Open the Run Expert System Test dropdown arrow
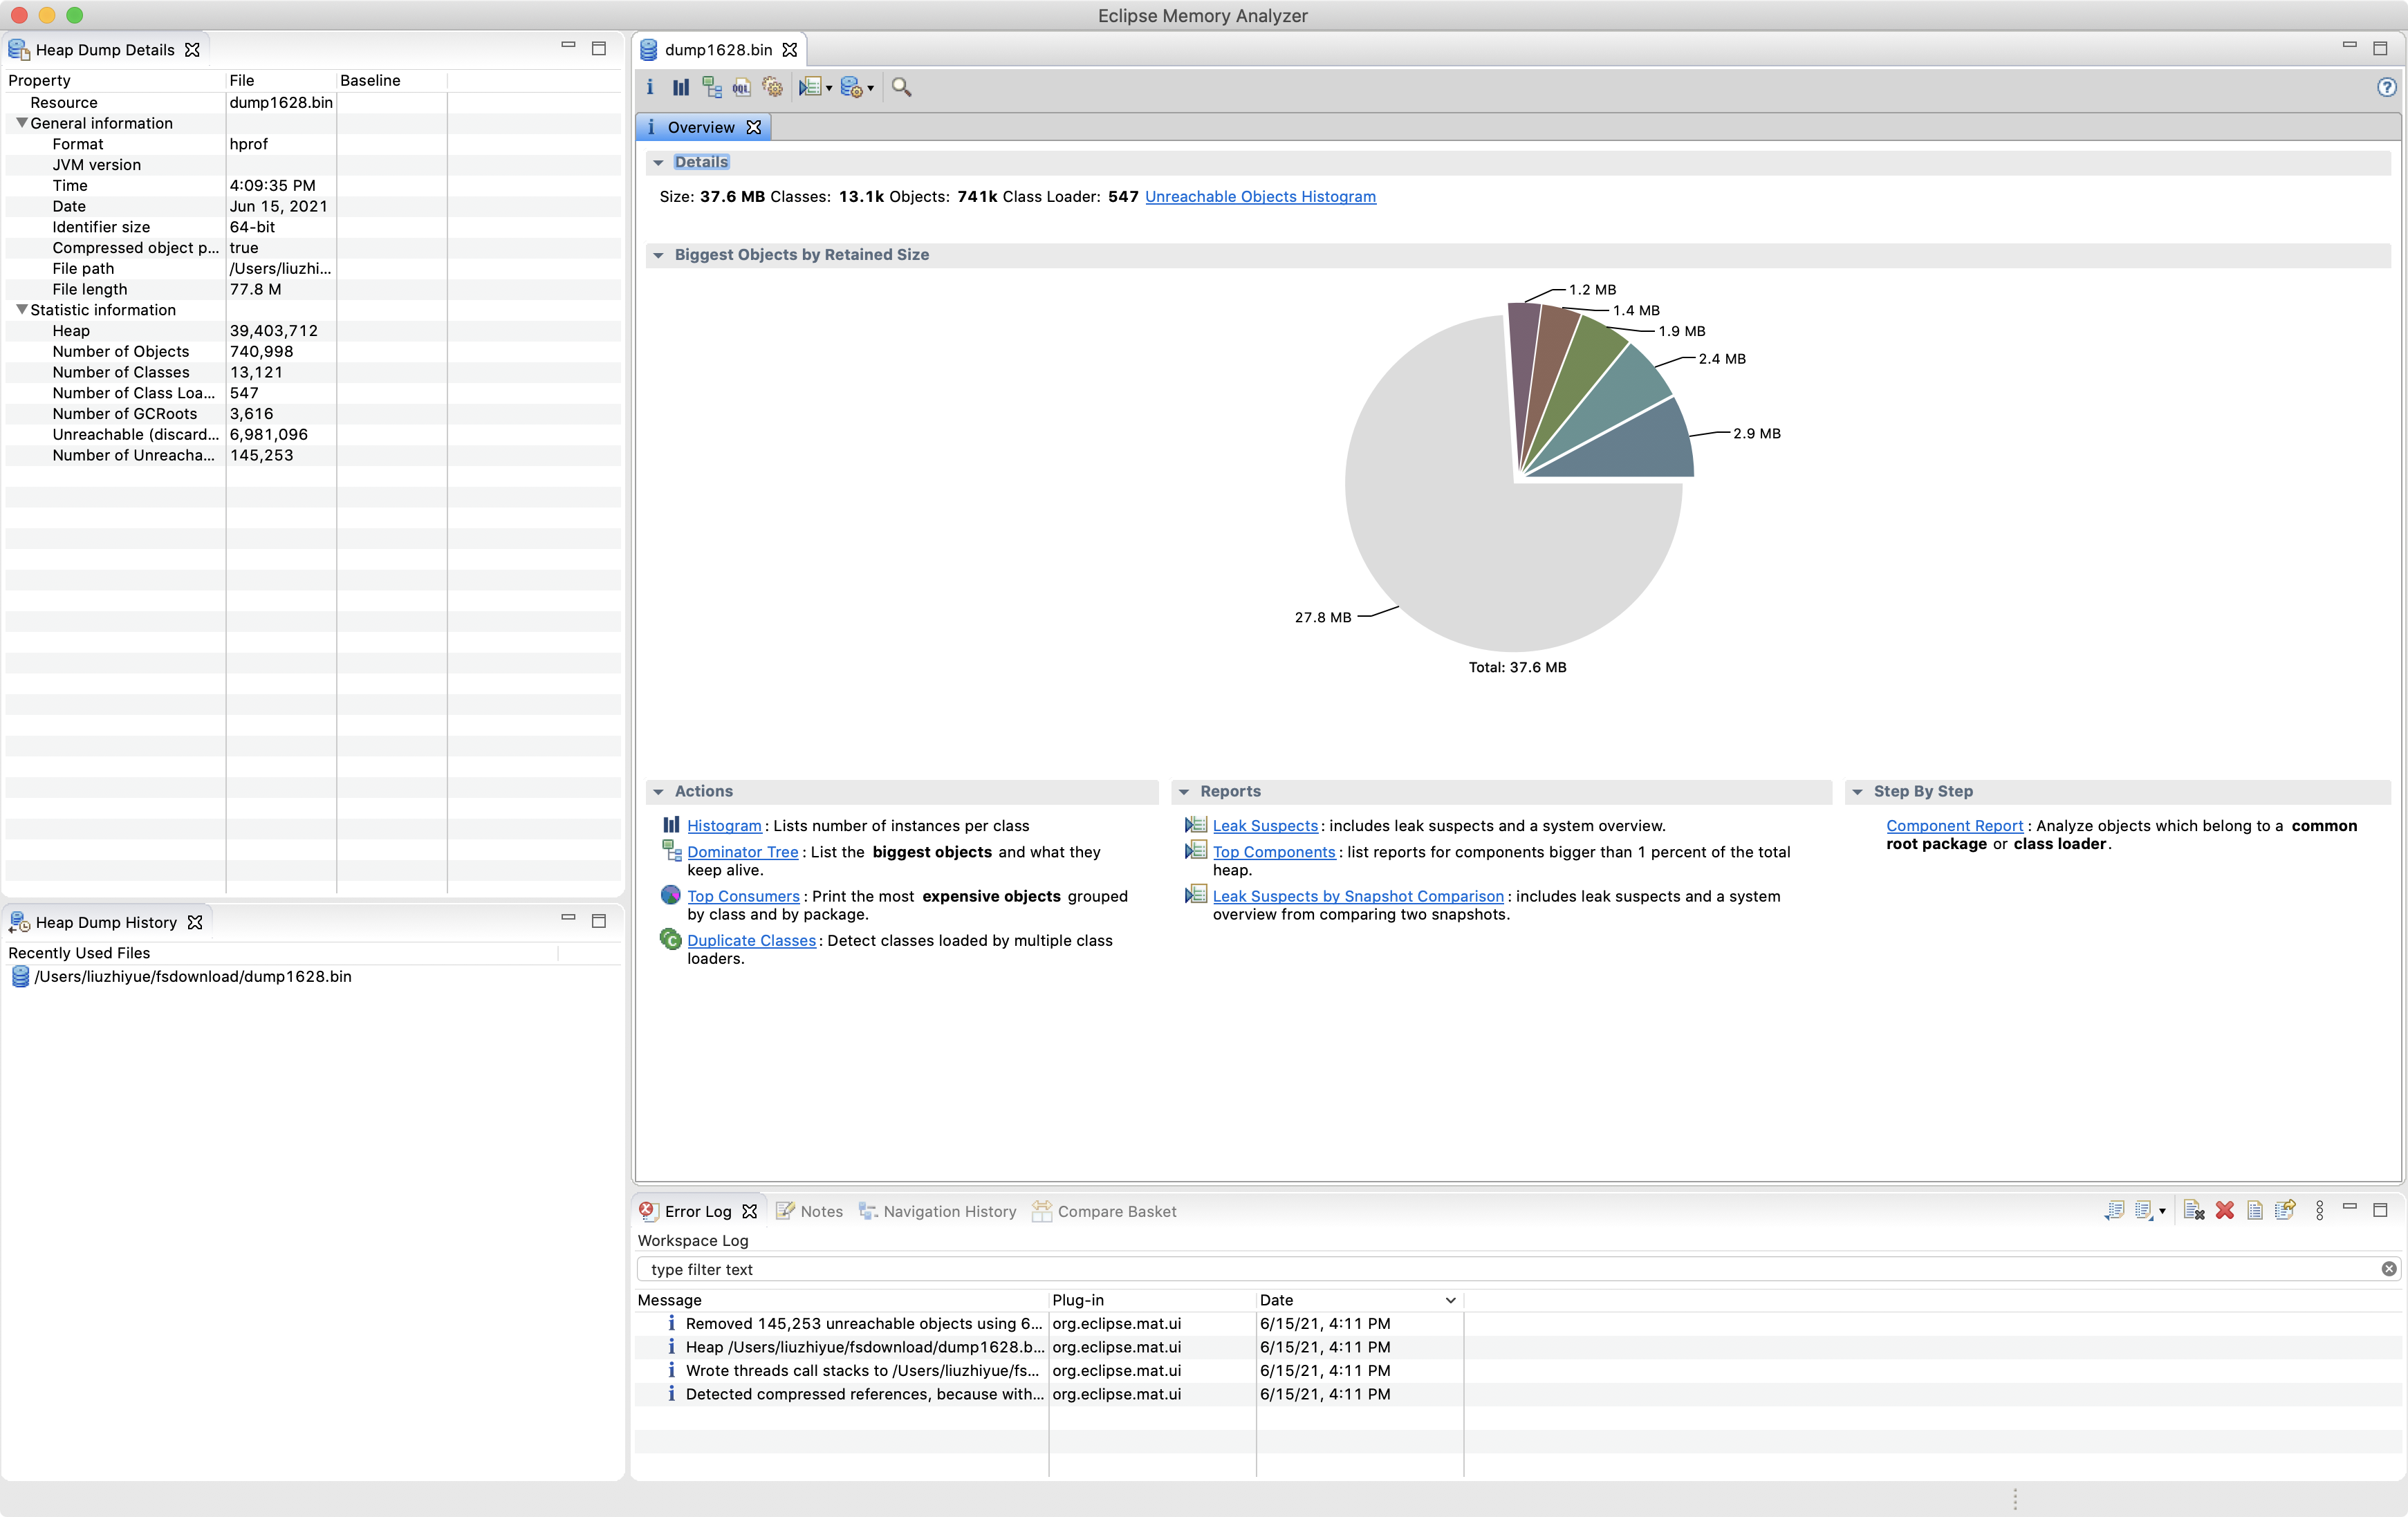This screenshot has width=2408, height=1517. (x=829, y=88)
